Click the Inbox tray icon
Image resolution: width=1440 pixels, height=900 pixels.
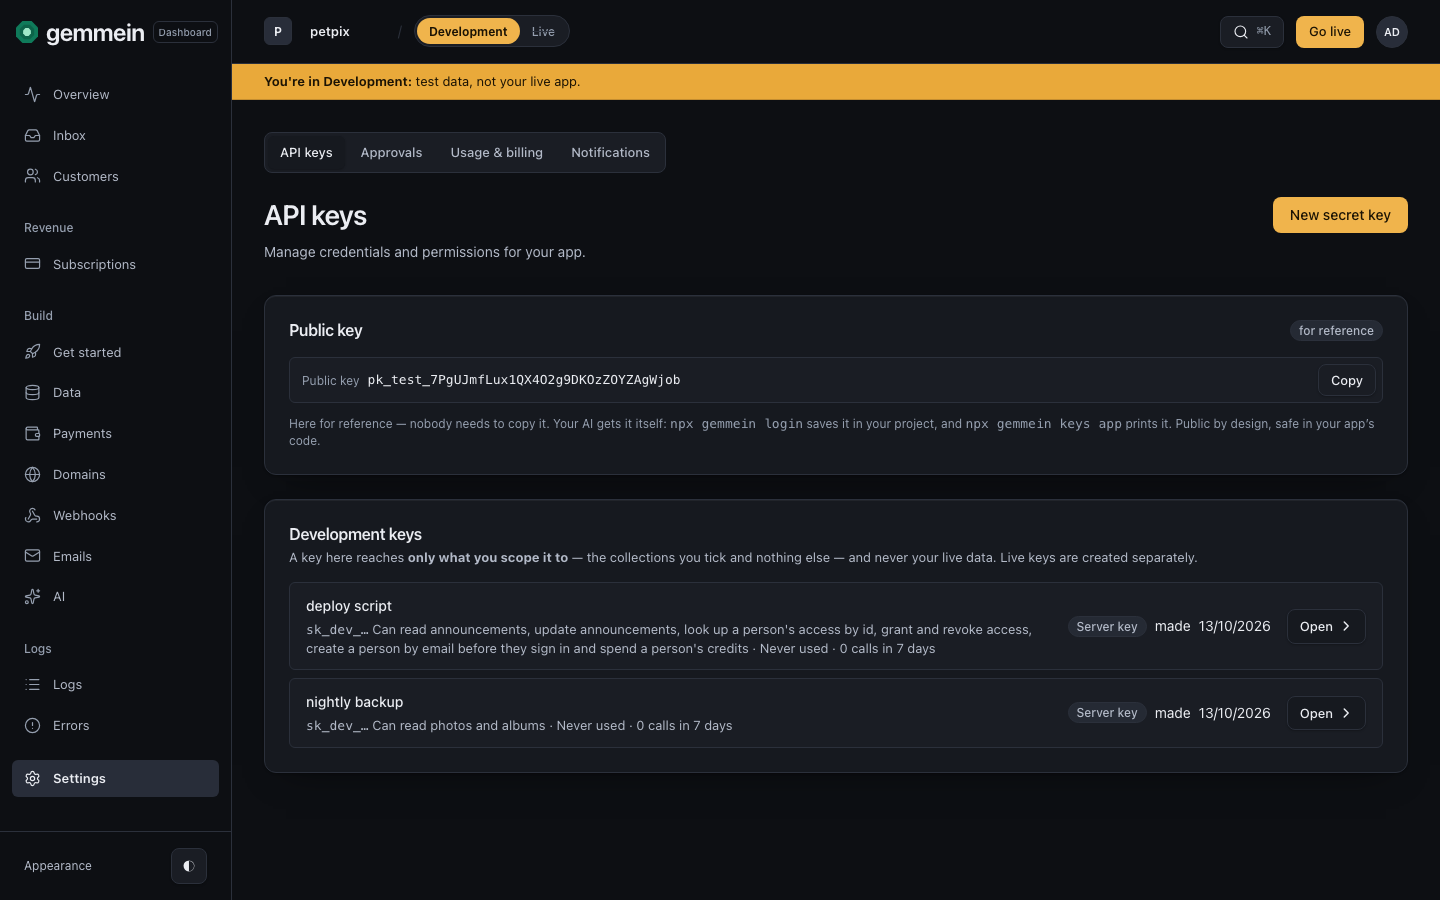coord(33,135)
